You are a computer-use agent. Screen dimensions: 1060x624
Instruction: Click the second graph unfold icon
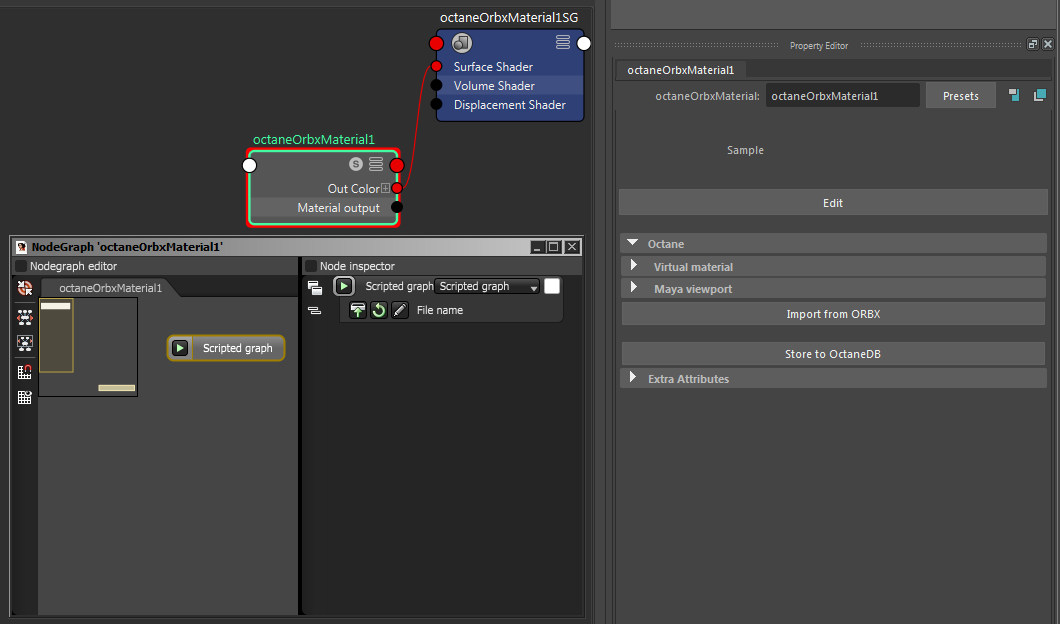tap(25, 343)
